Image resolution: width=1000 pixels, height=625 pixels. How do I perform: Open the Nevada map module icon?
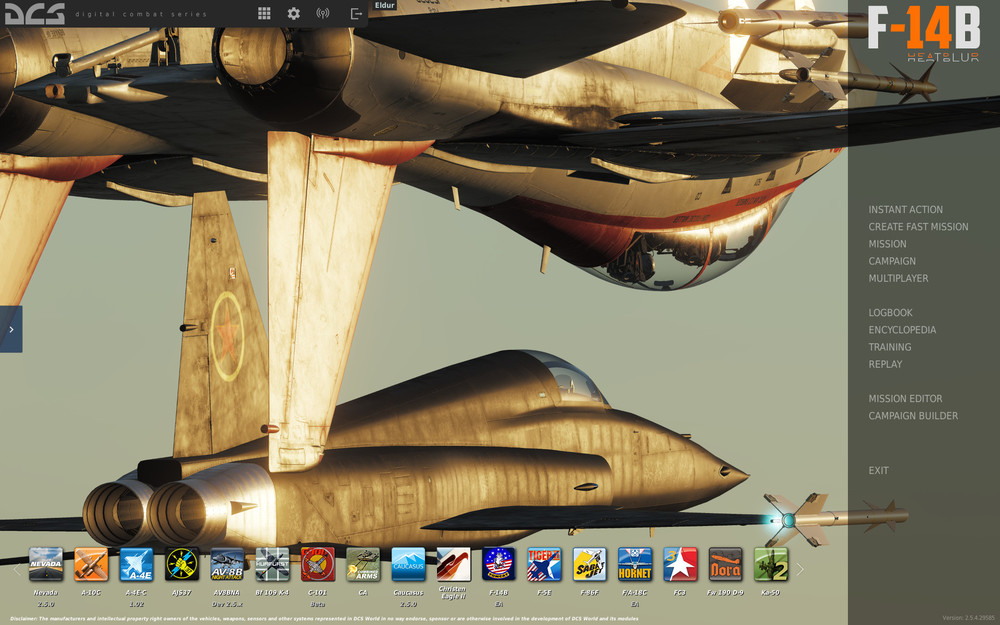(x=46, y=564)
